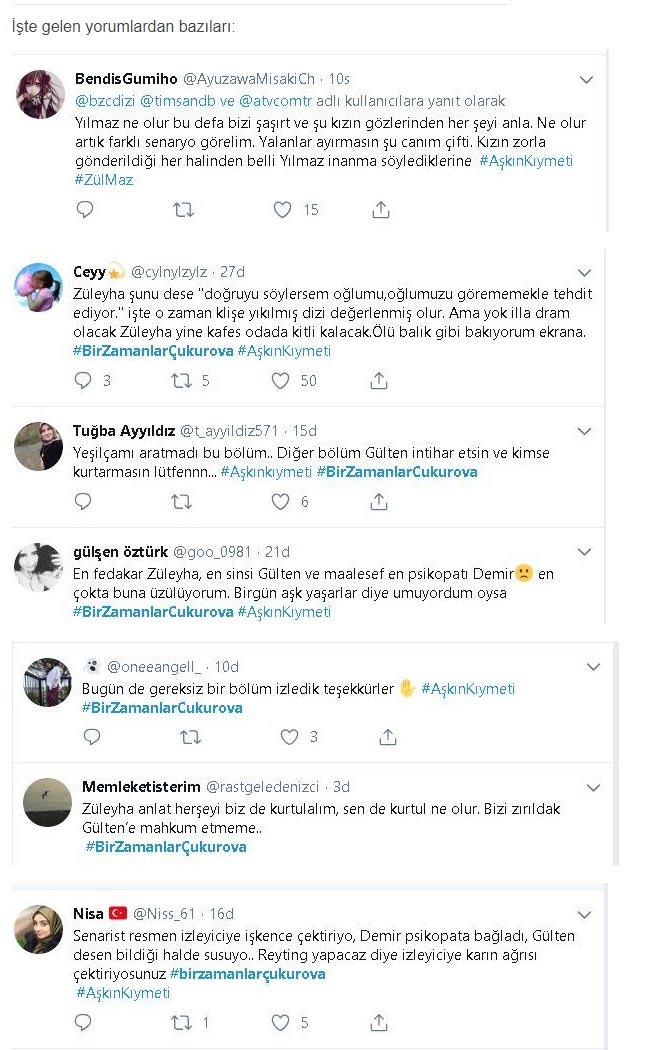
Task: Reply to BendisGumiho's tweet
Action: (x=85, y=210)
